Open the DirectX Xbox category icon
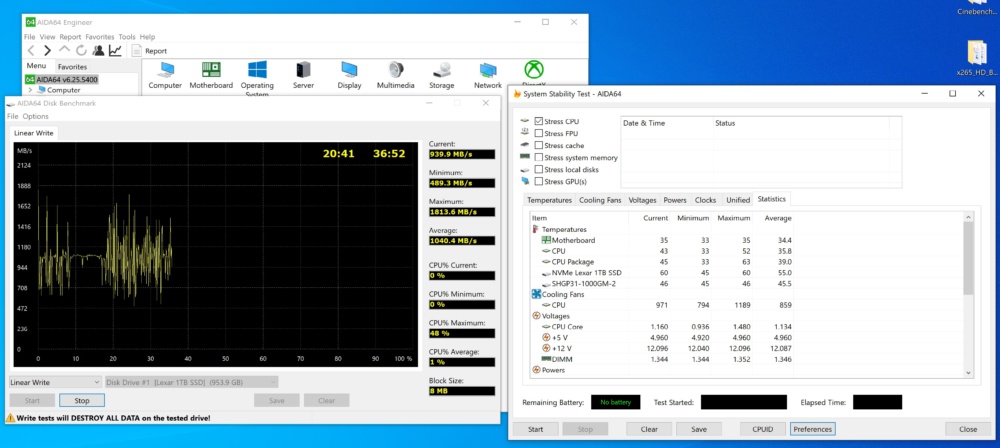This screenshot has height=448, width=1000. pos(534,73)
